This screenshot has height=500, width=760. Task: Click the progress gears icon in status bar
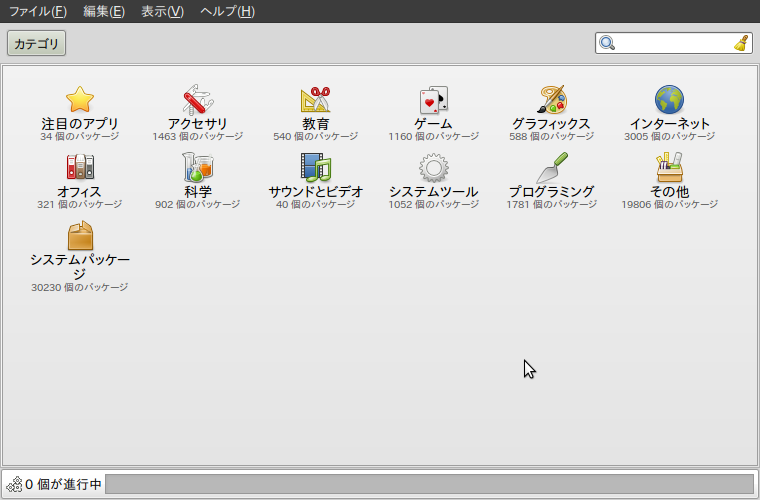point(15,484)
